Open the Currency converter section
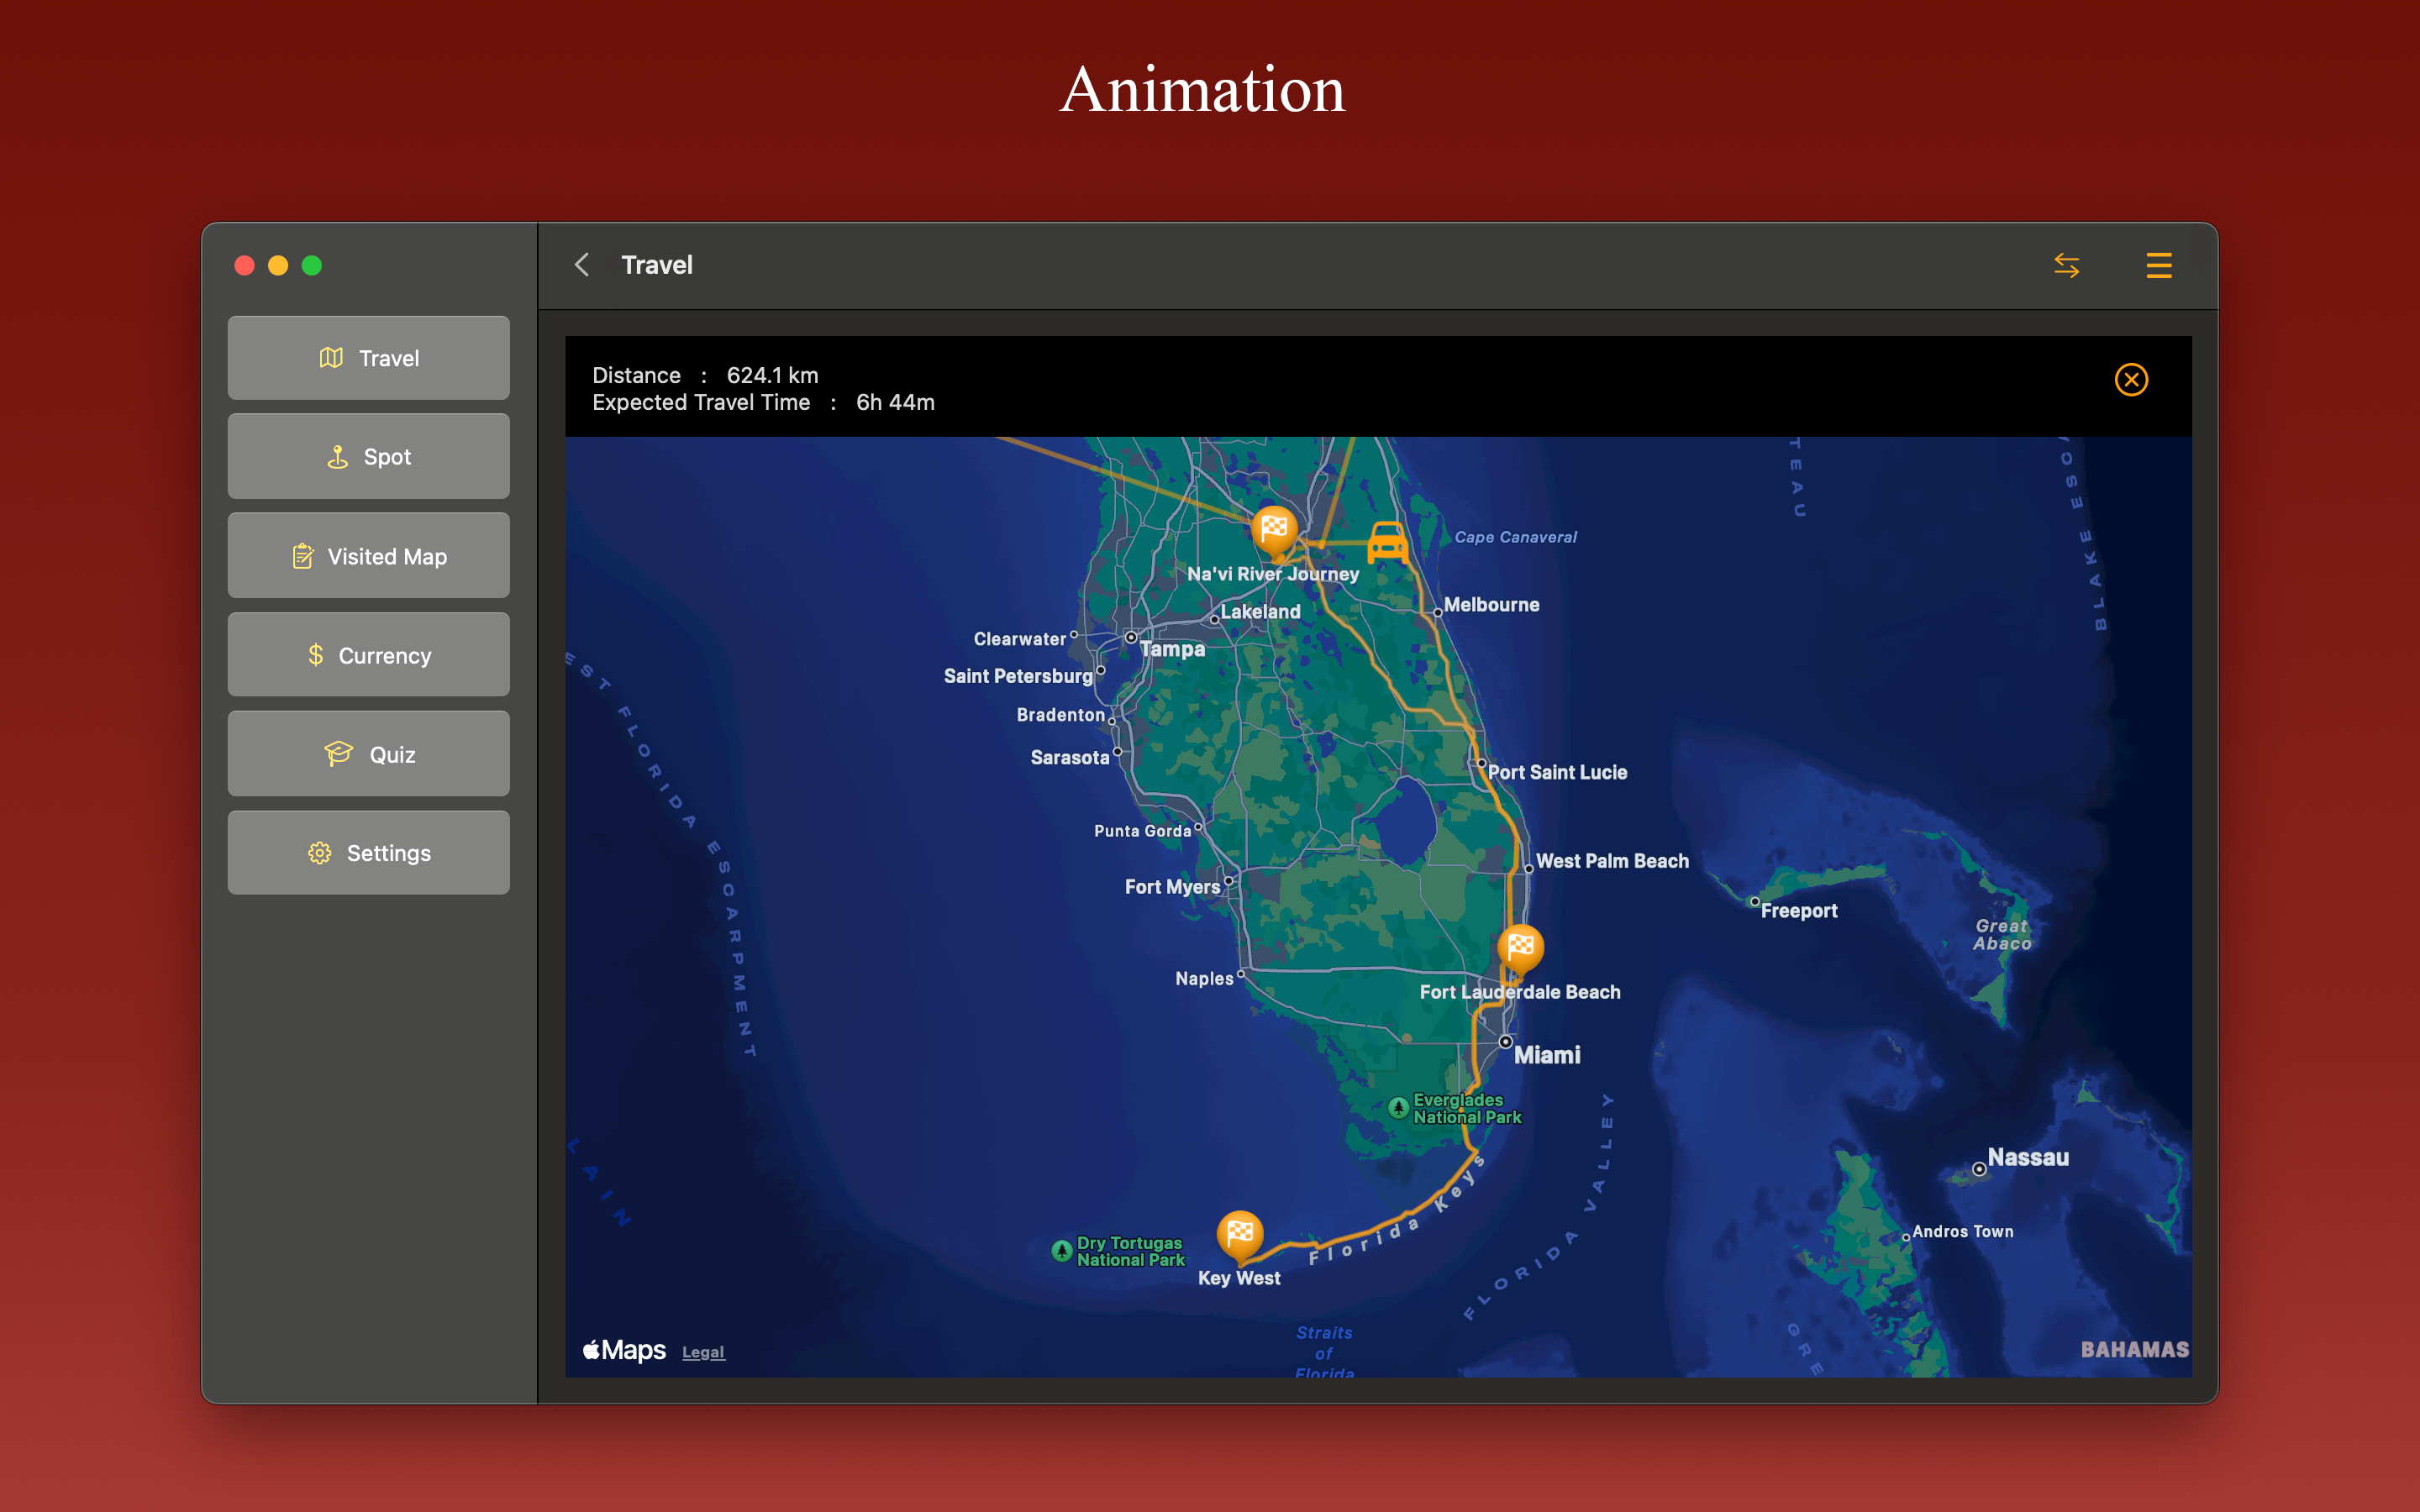 click(368, 655)
